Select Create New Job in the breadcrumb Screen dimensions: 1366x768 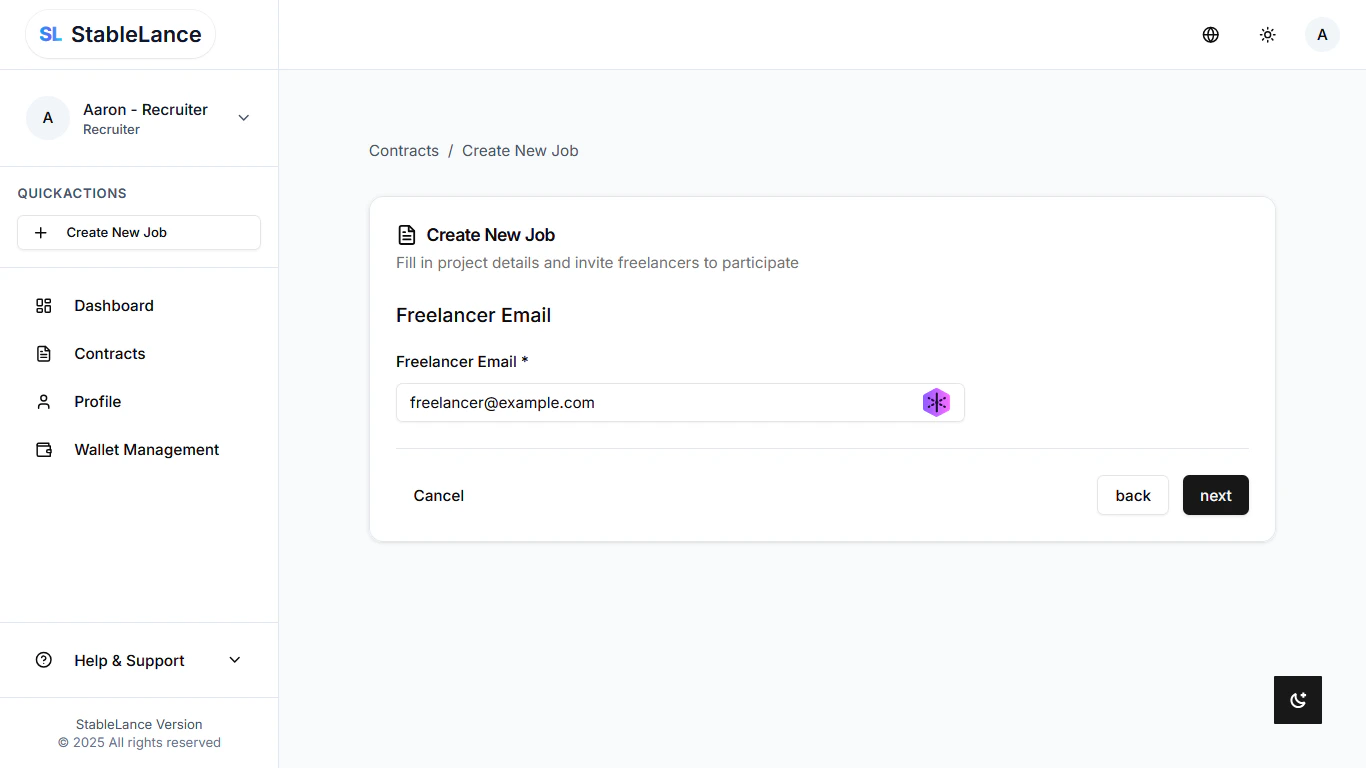pos(520,150)
